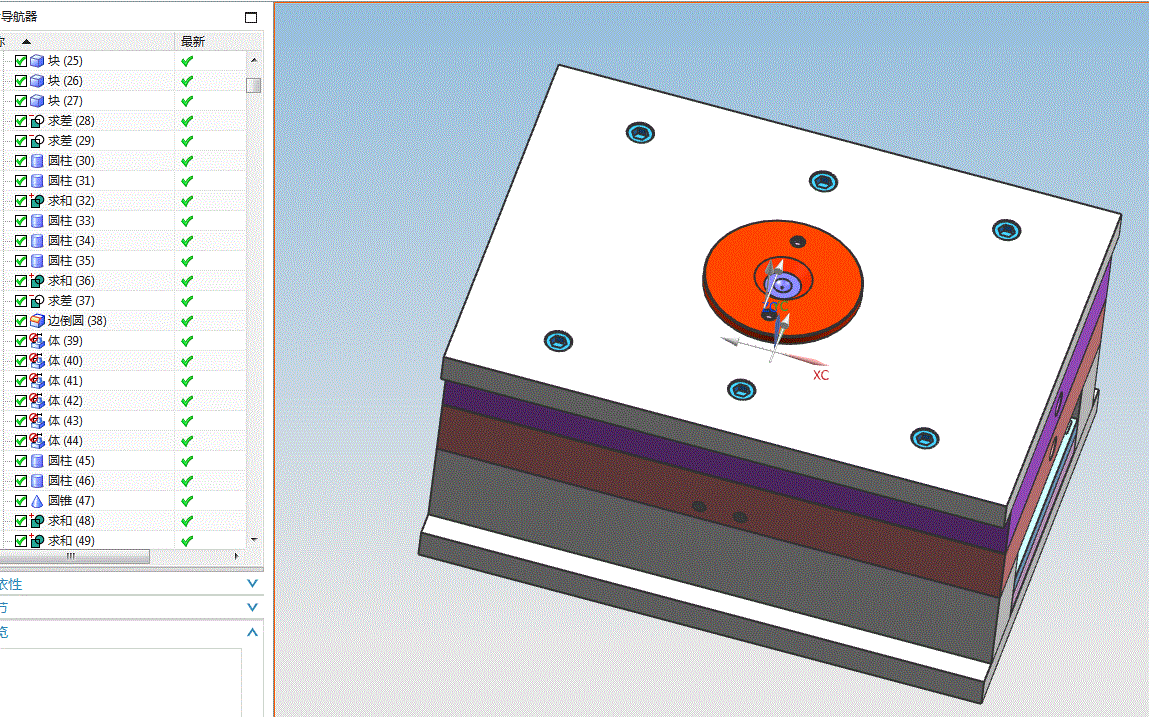Click the XC axis label in the viewport

point(821,375)
